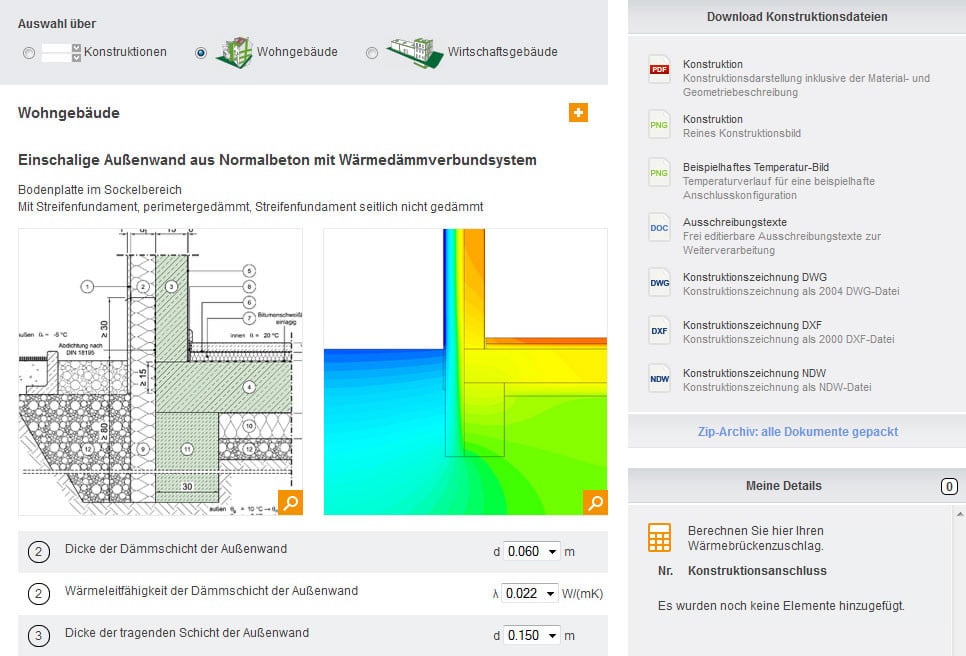Click the Konstruktionszeichnung NDW download link
This screenshot has height=656, width=966.
click(x=755, y=373)
